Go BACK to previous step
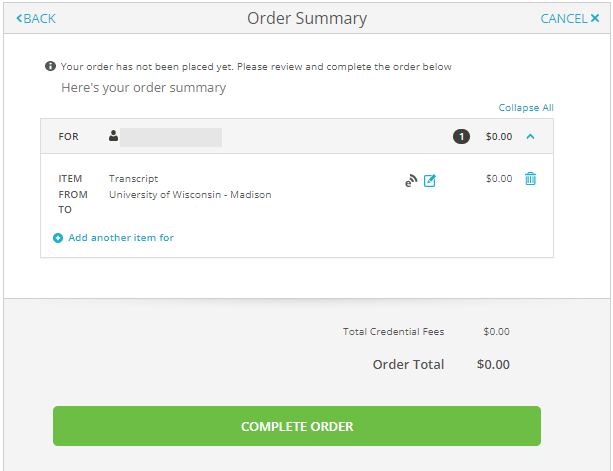Screen dimensions: 613x471 click(x=36, y=18)
